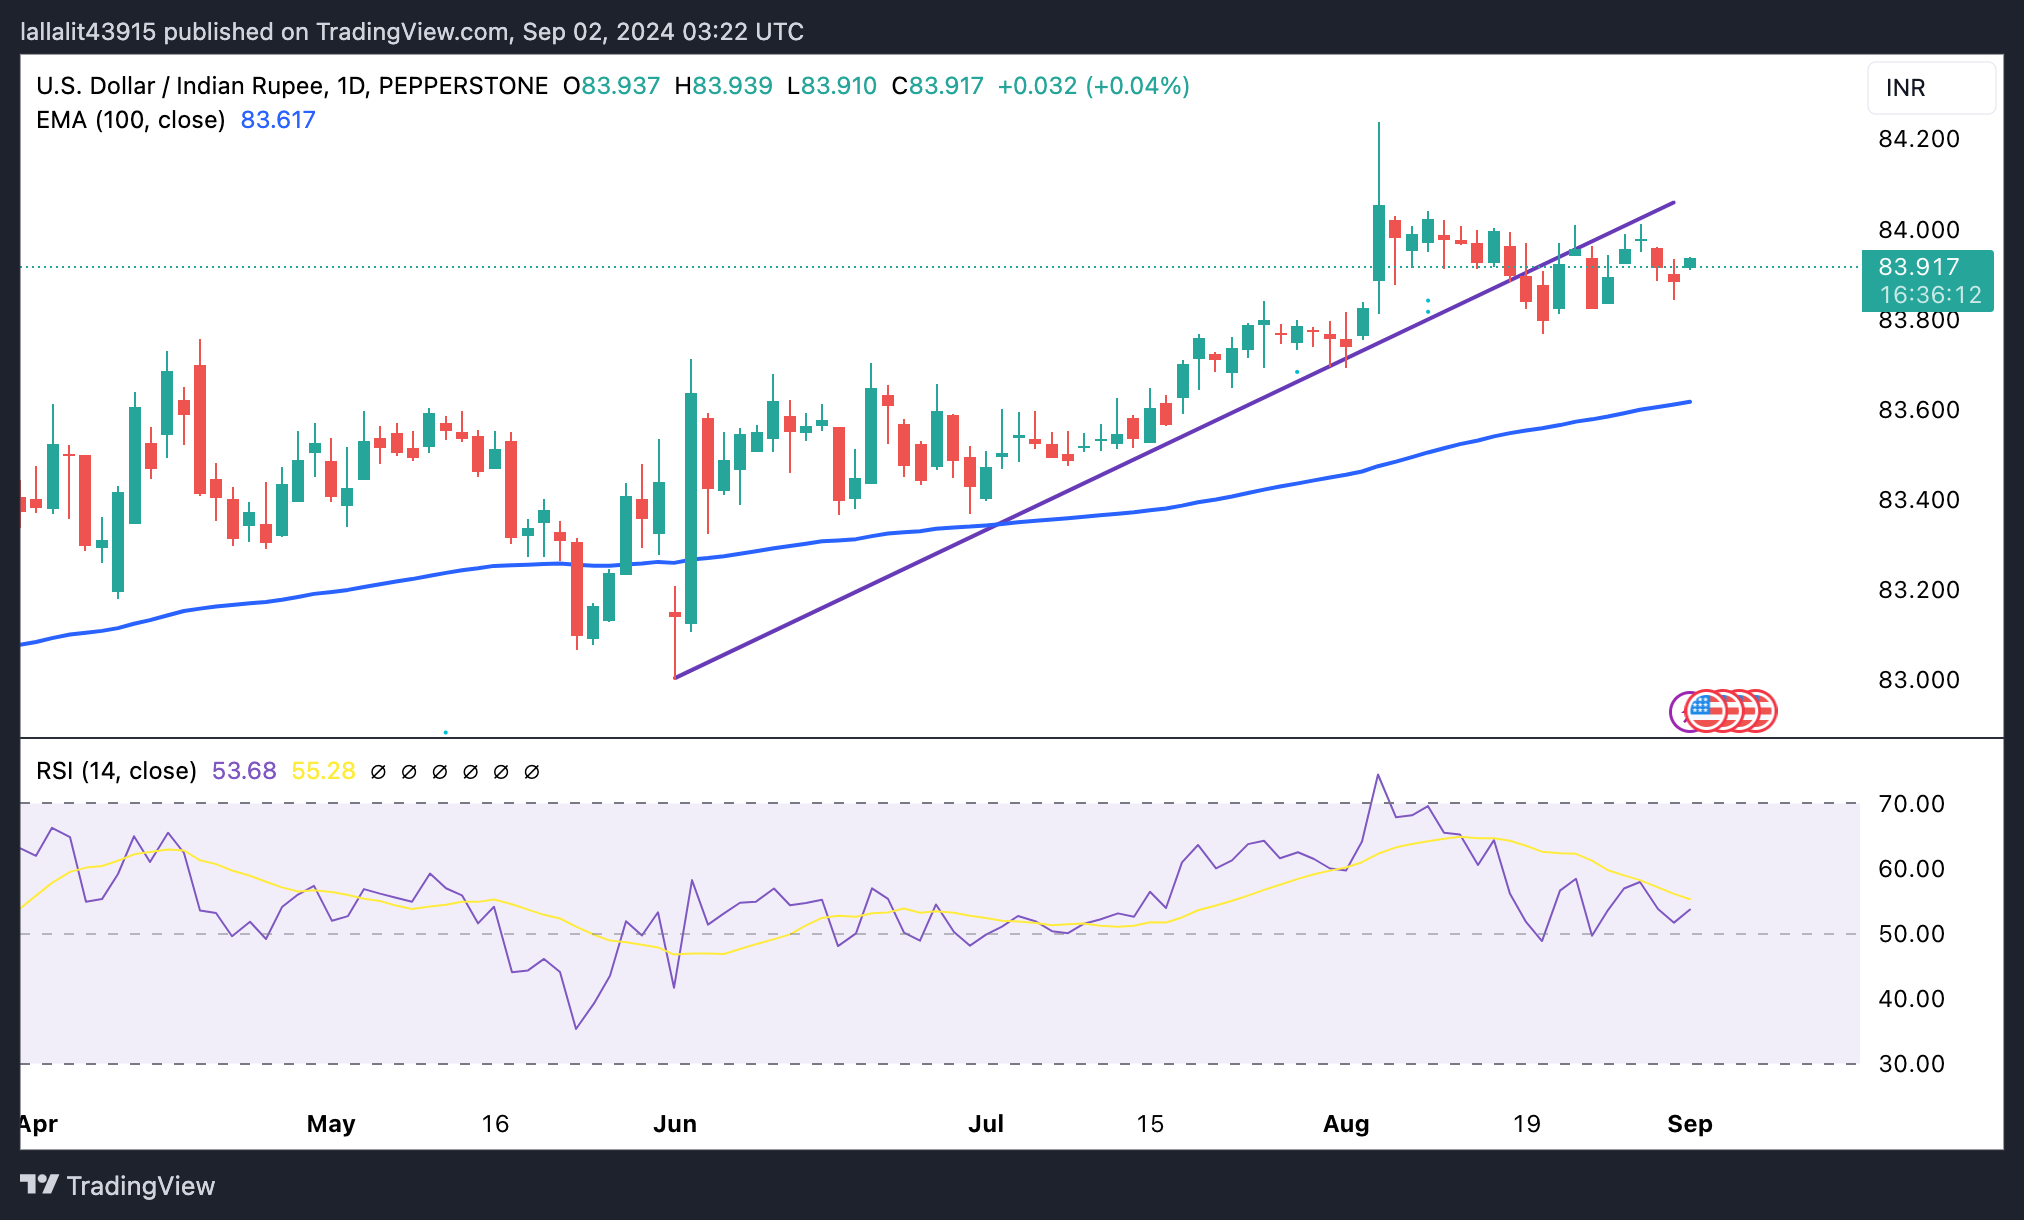Click the yellow RSI value 55.28

coord(323,771)
